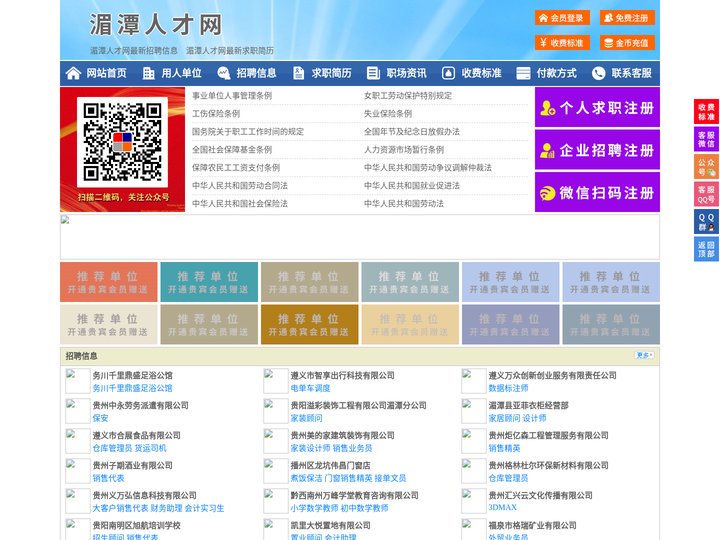Click the dark-gold 推荐单位 tile
The width and height of the screenshot is (720, 540).
309,324
